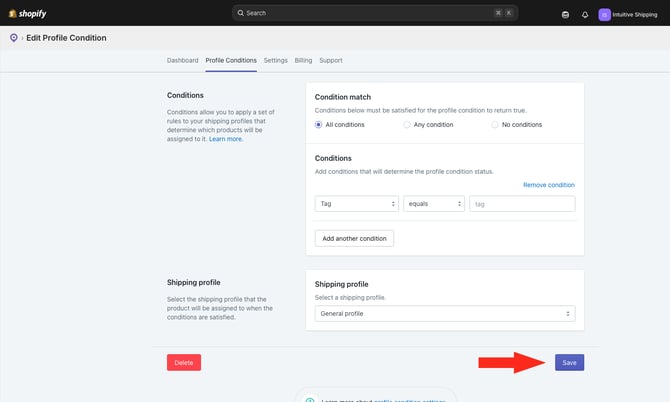Open the Learn more link
The height and width of the screenshot is (402, 670).
[x=226, y=139]
